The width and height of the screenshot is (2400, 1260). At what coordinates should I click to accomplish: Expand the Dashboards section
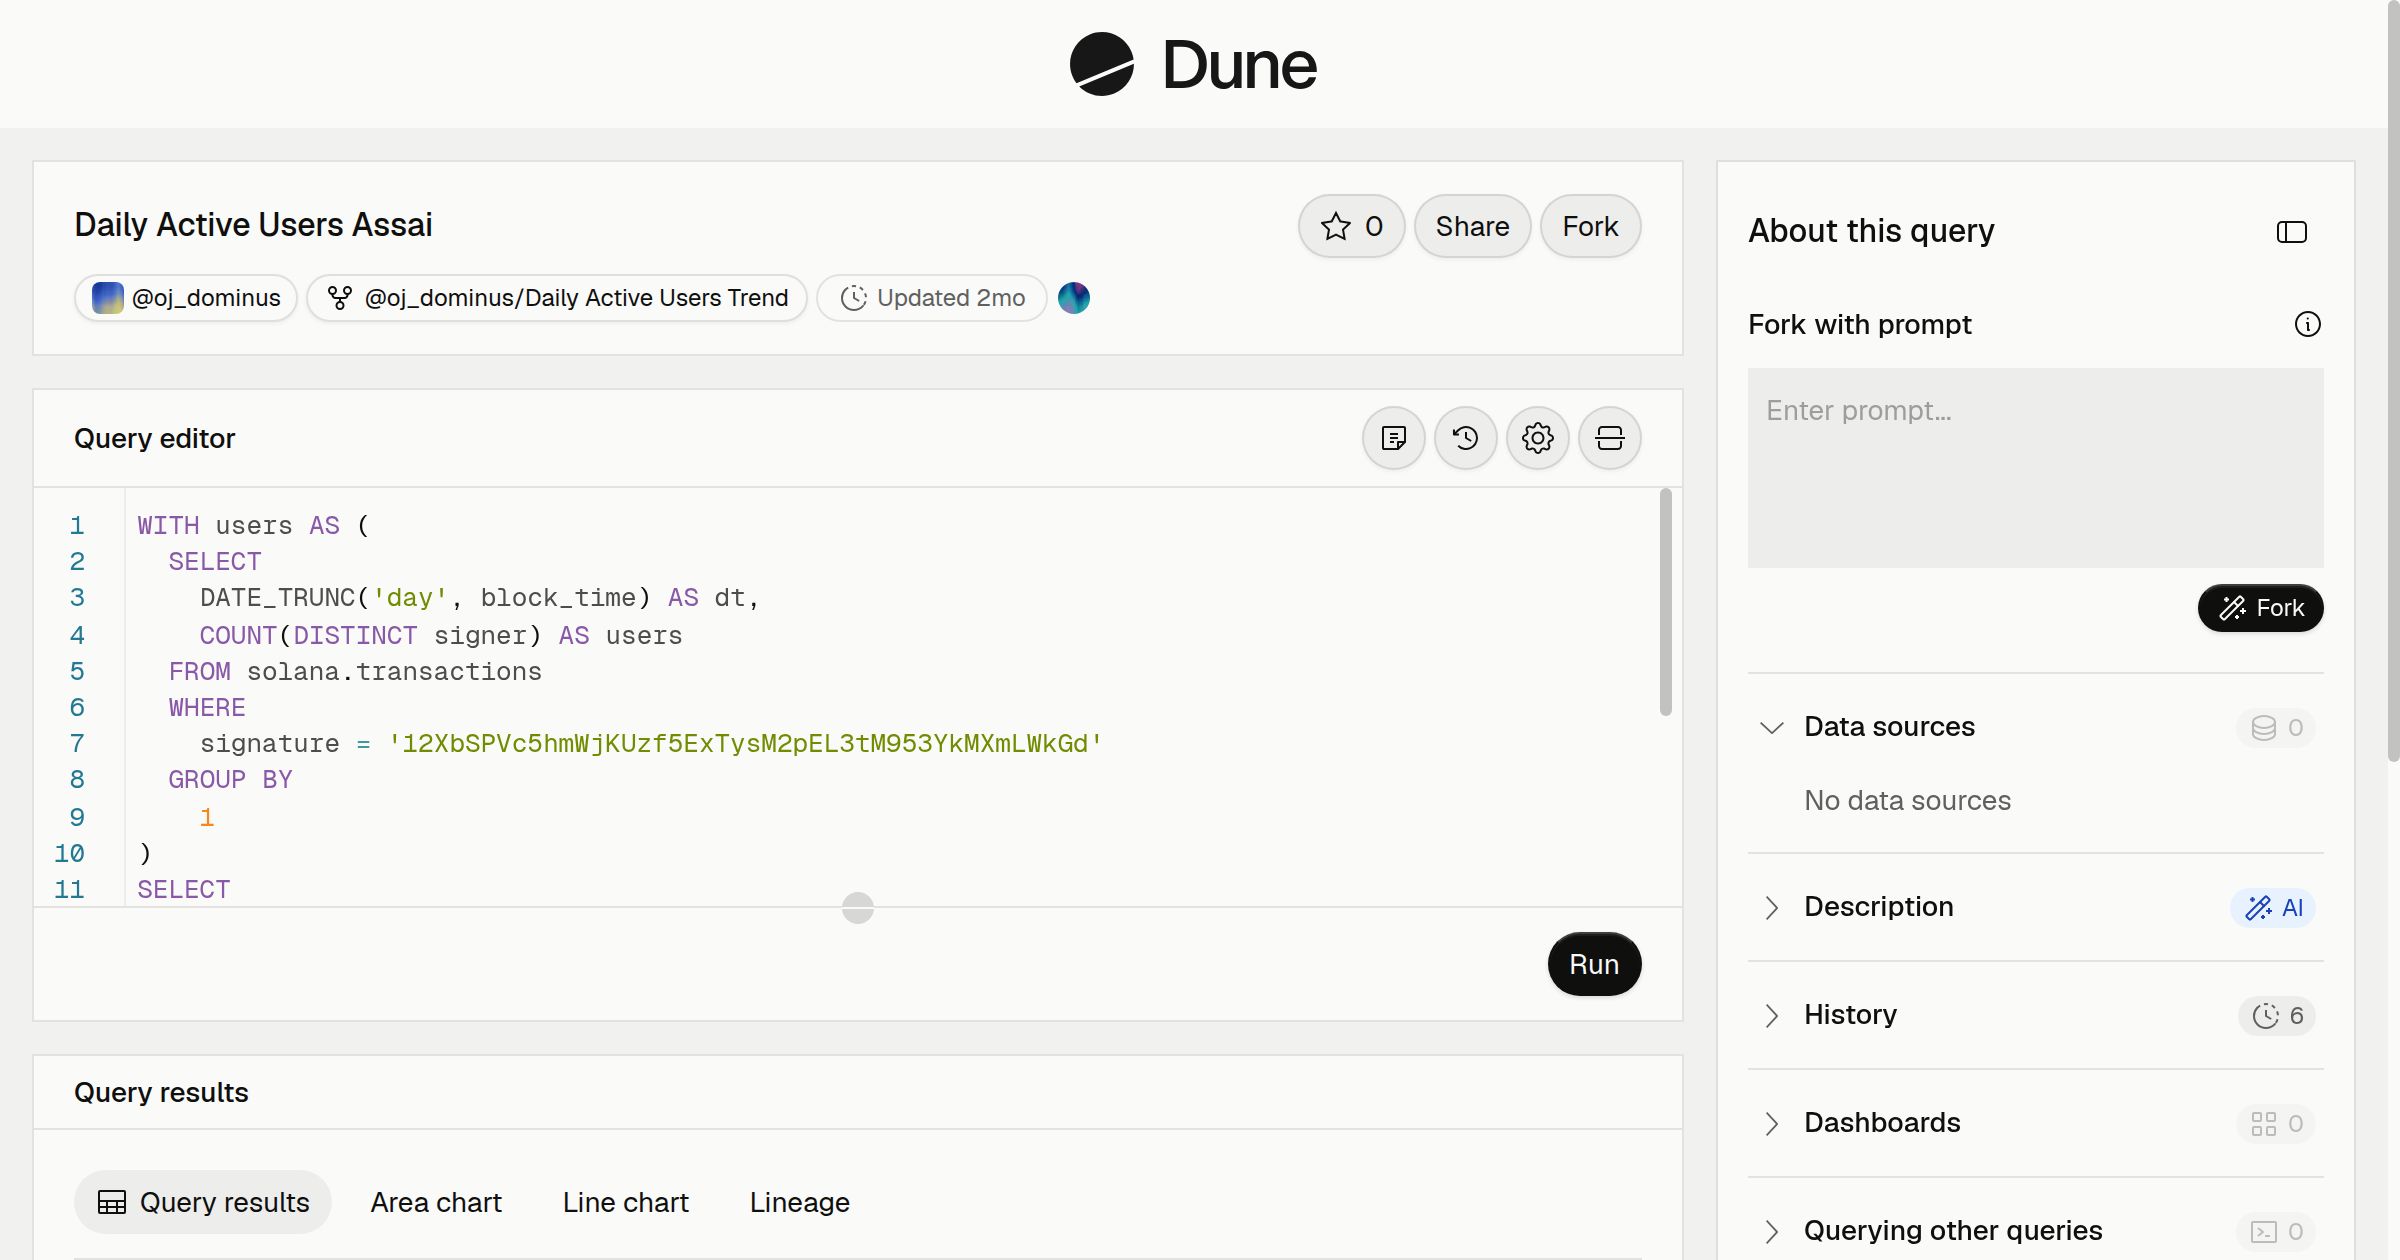click(x=1771, y=1123)
